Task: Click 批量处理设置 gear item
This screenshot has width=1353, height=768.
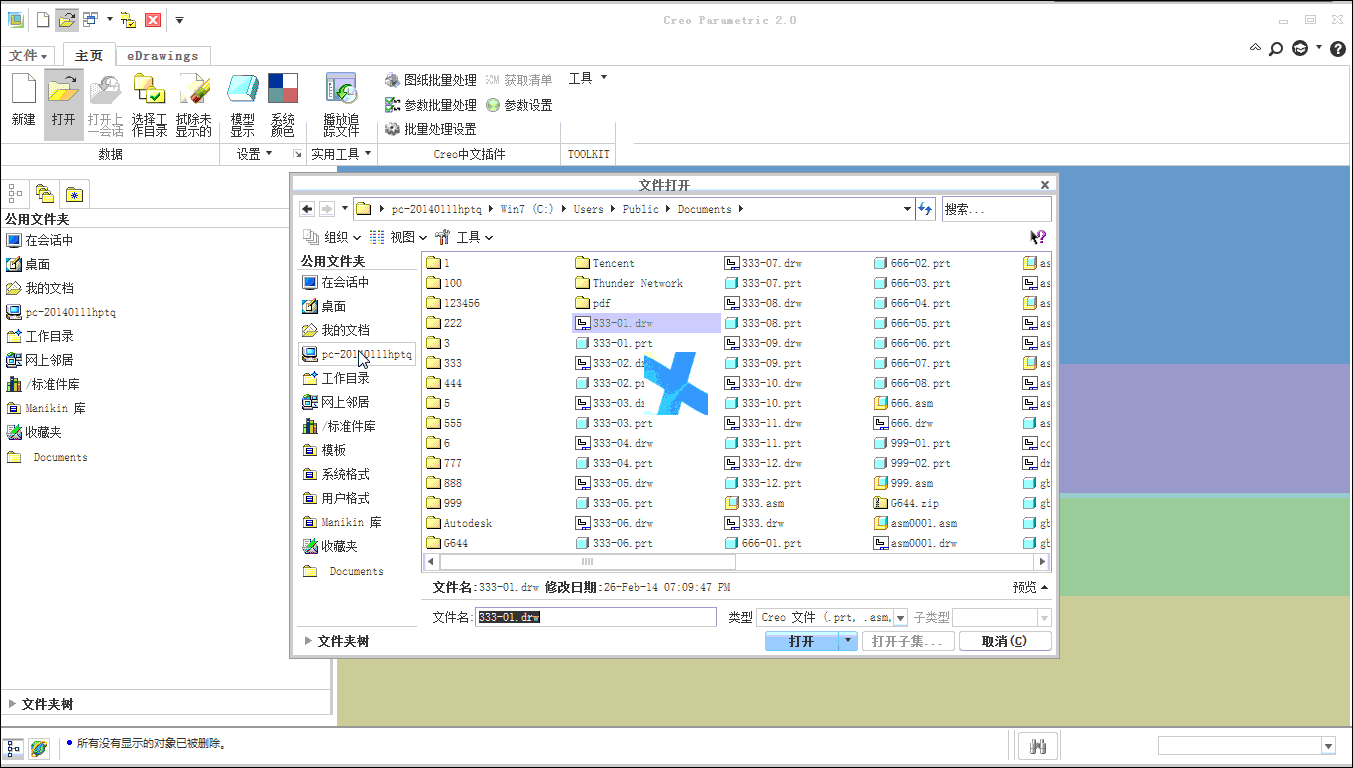Action: tap(431, 129)
